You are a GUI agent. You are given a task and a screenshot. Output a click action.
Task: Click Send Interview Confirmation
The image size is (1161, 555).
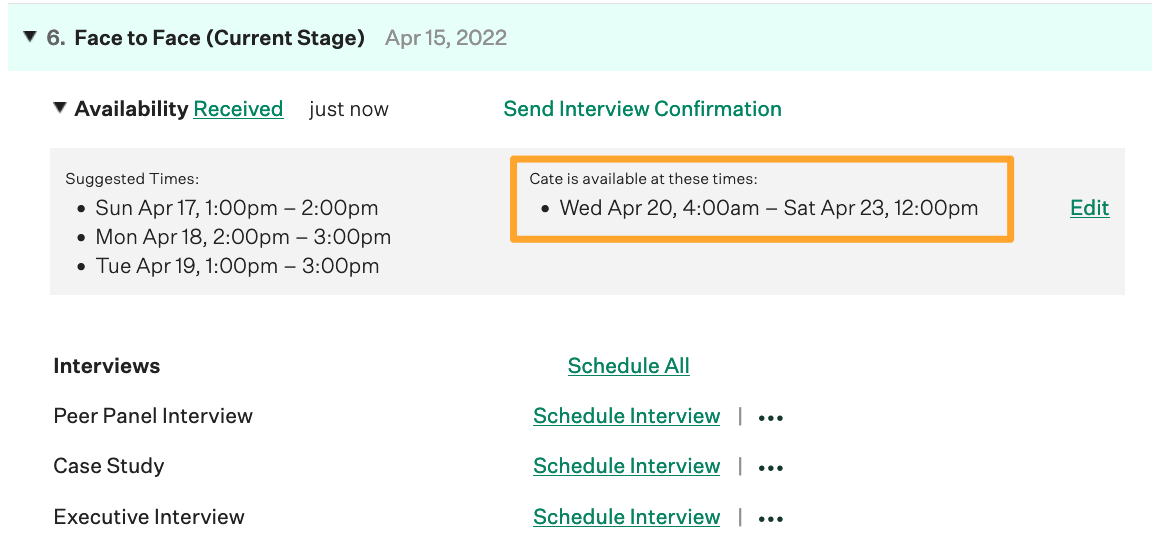click(642, 109)
